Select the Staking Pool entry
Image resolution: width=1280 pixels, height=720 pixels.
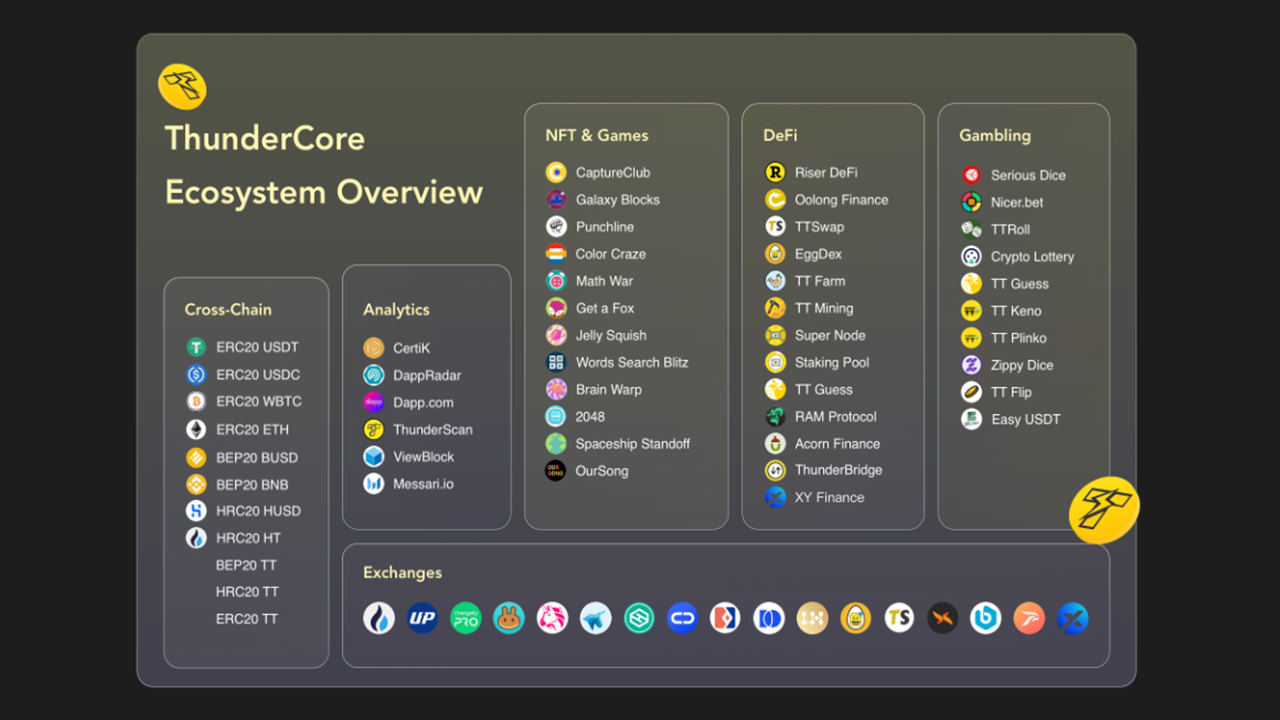pyautogui.click(x=817, y=362)
